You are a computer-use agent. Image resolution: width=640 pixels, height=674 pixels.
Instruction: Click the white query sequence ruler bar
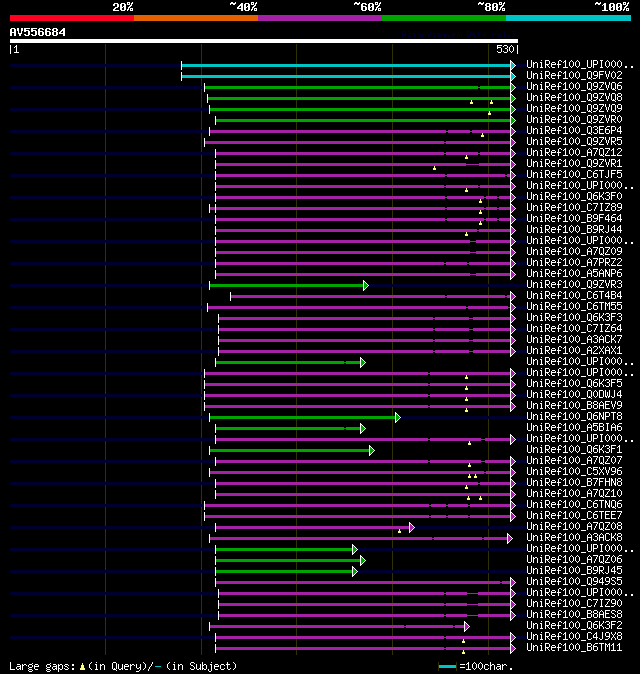tap(264, 41)
